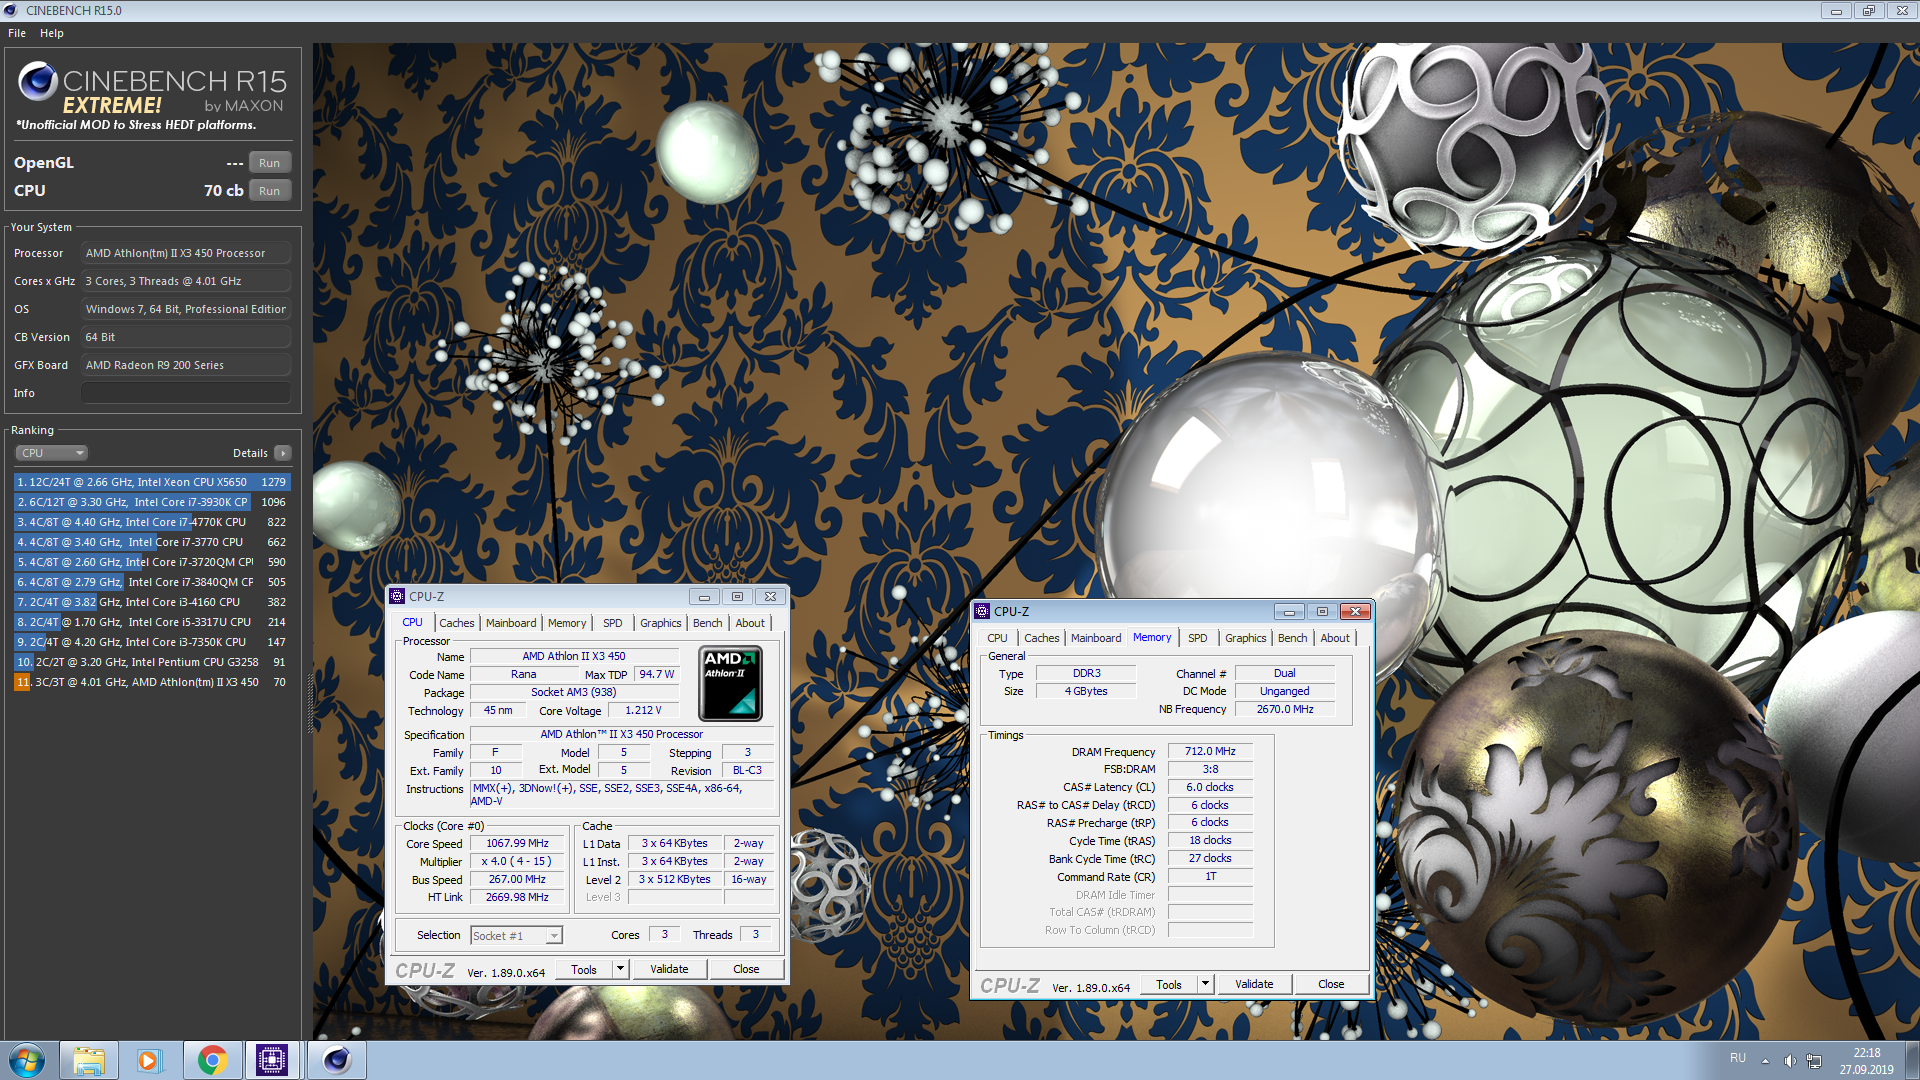Switch to Cinebench taskbar icon
Screen dimensions: 1920x1080
(x=337, y=1060)
